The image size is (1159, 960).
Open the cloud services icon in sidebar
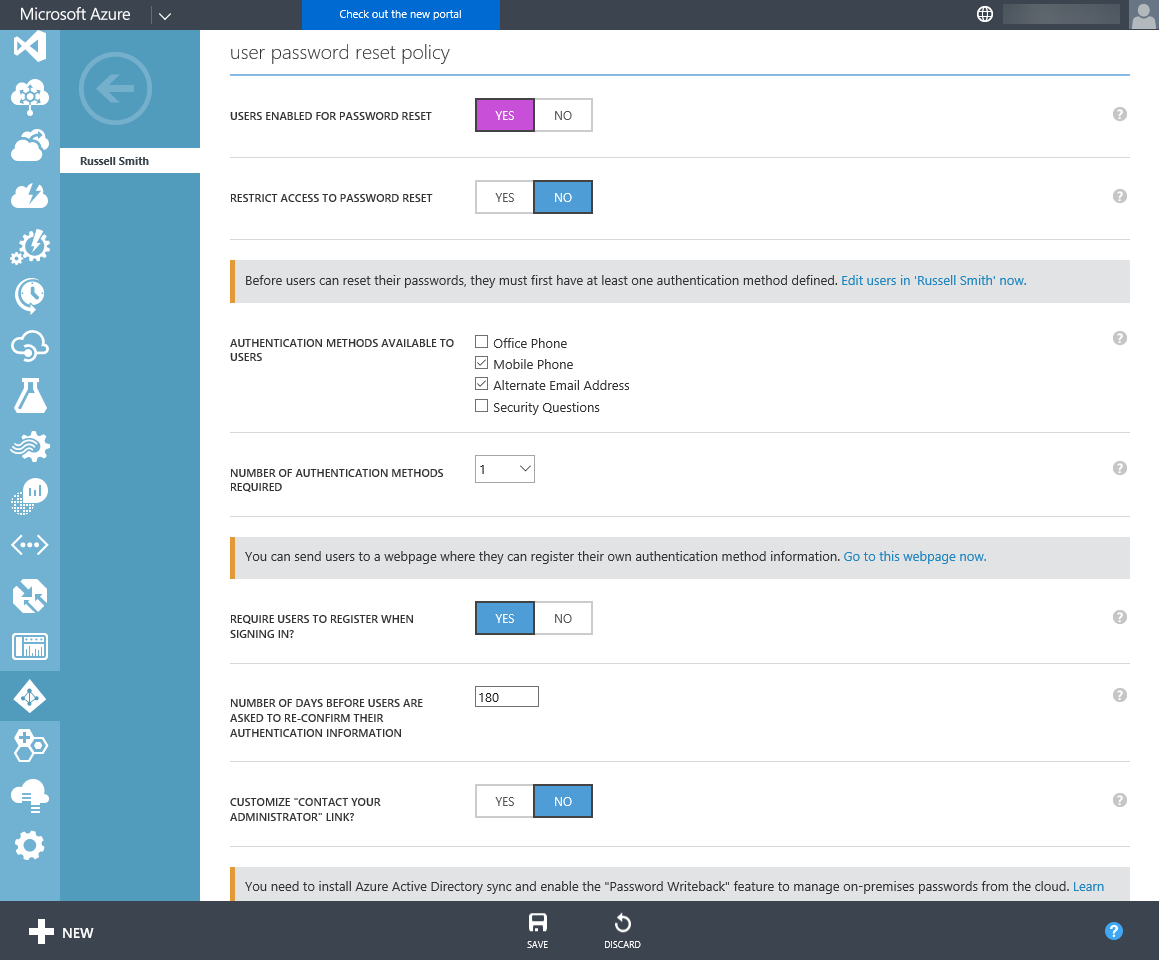(x=30, y=146)
